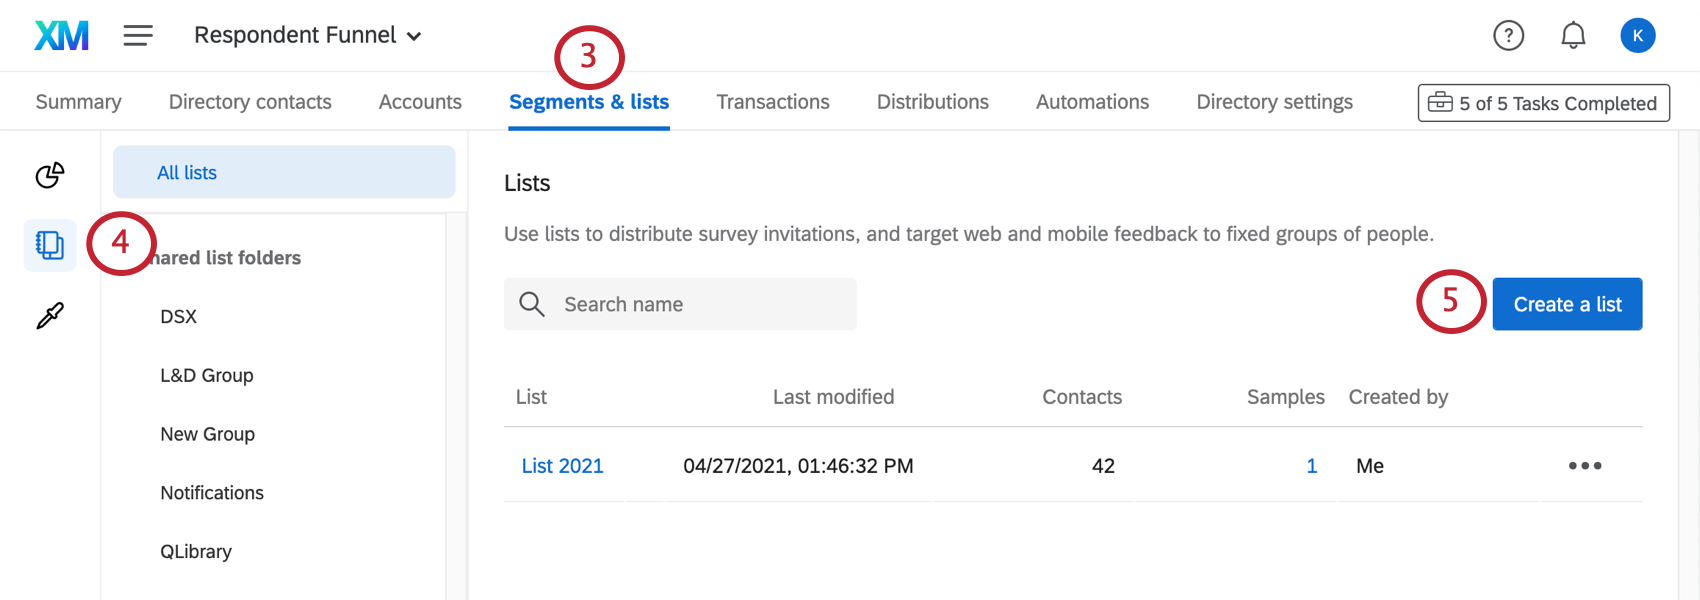The height and width of the screenshot is (600, 1700).
Task: Select the lists sidebar icon
Action: 50,245
